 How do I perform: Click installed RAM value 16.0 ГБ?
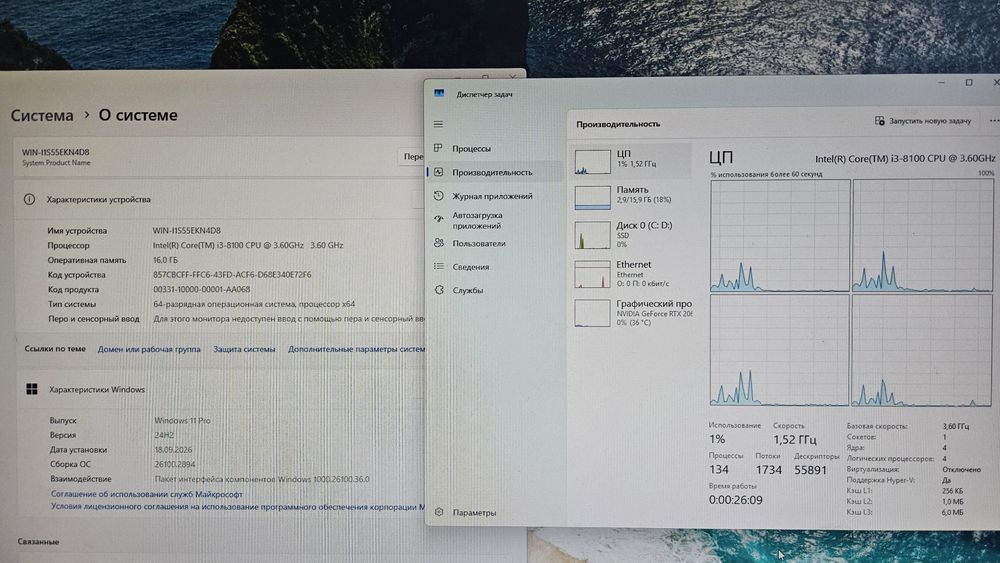(165, 260)
